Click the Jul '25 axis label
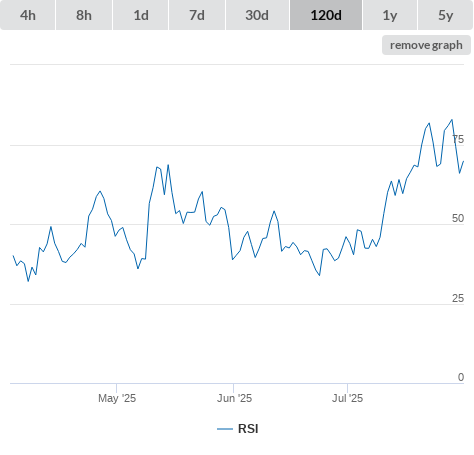The width and height of the screenshot is (474, 455). pyautogui.click(x=347, y=398)
